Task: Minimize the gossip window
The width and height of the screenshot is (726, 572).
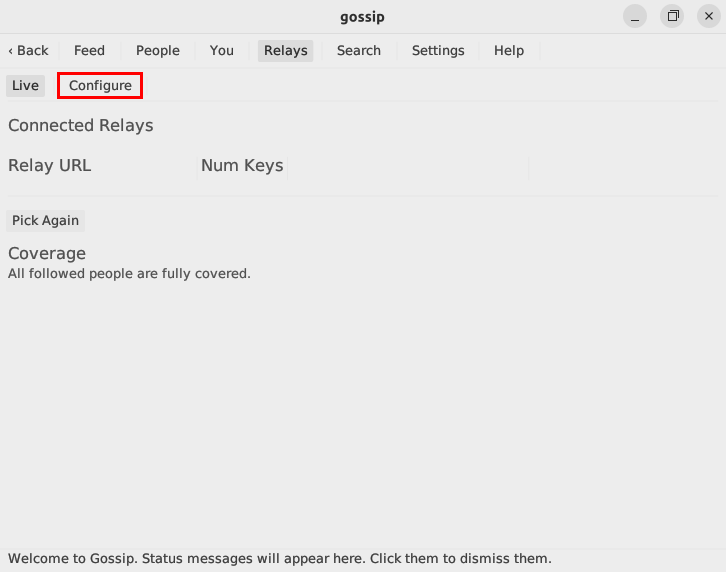Action: (635, 16)
